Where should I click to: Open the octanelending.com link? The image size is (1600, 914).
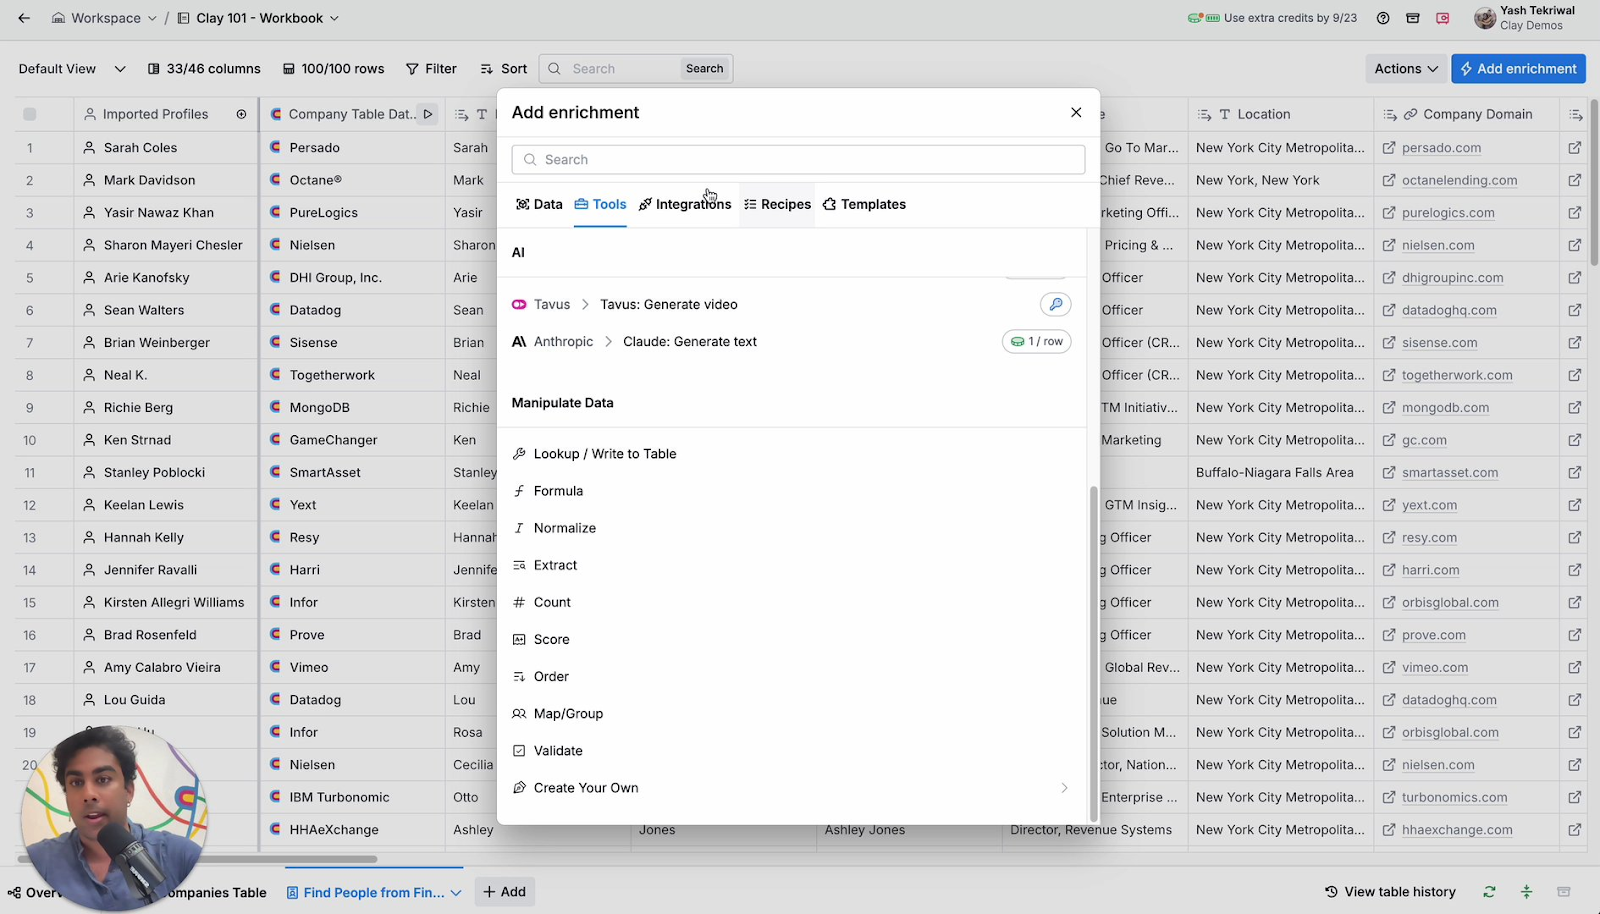point(1459,180)
